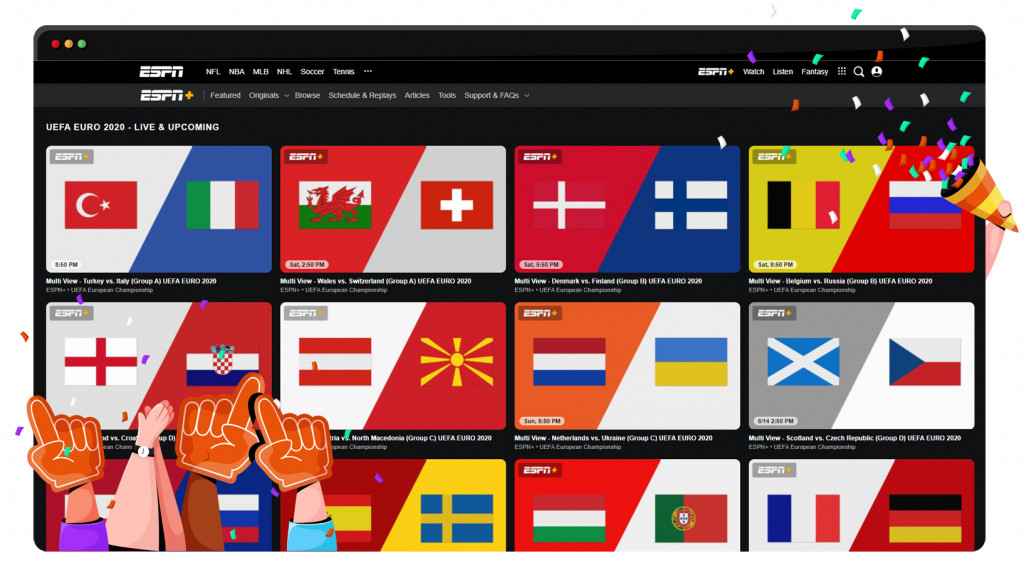Click the green maximize window button
1024x565 pixels.
pyautogui.click(x=82, y=44)
